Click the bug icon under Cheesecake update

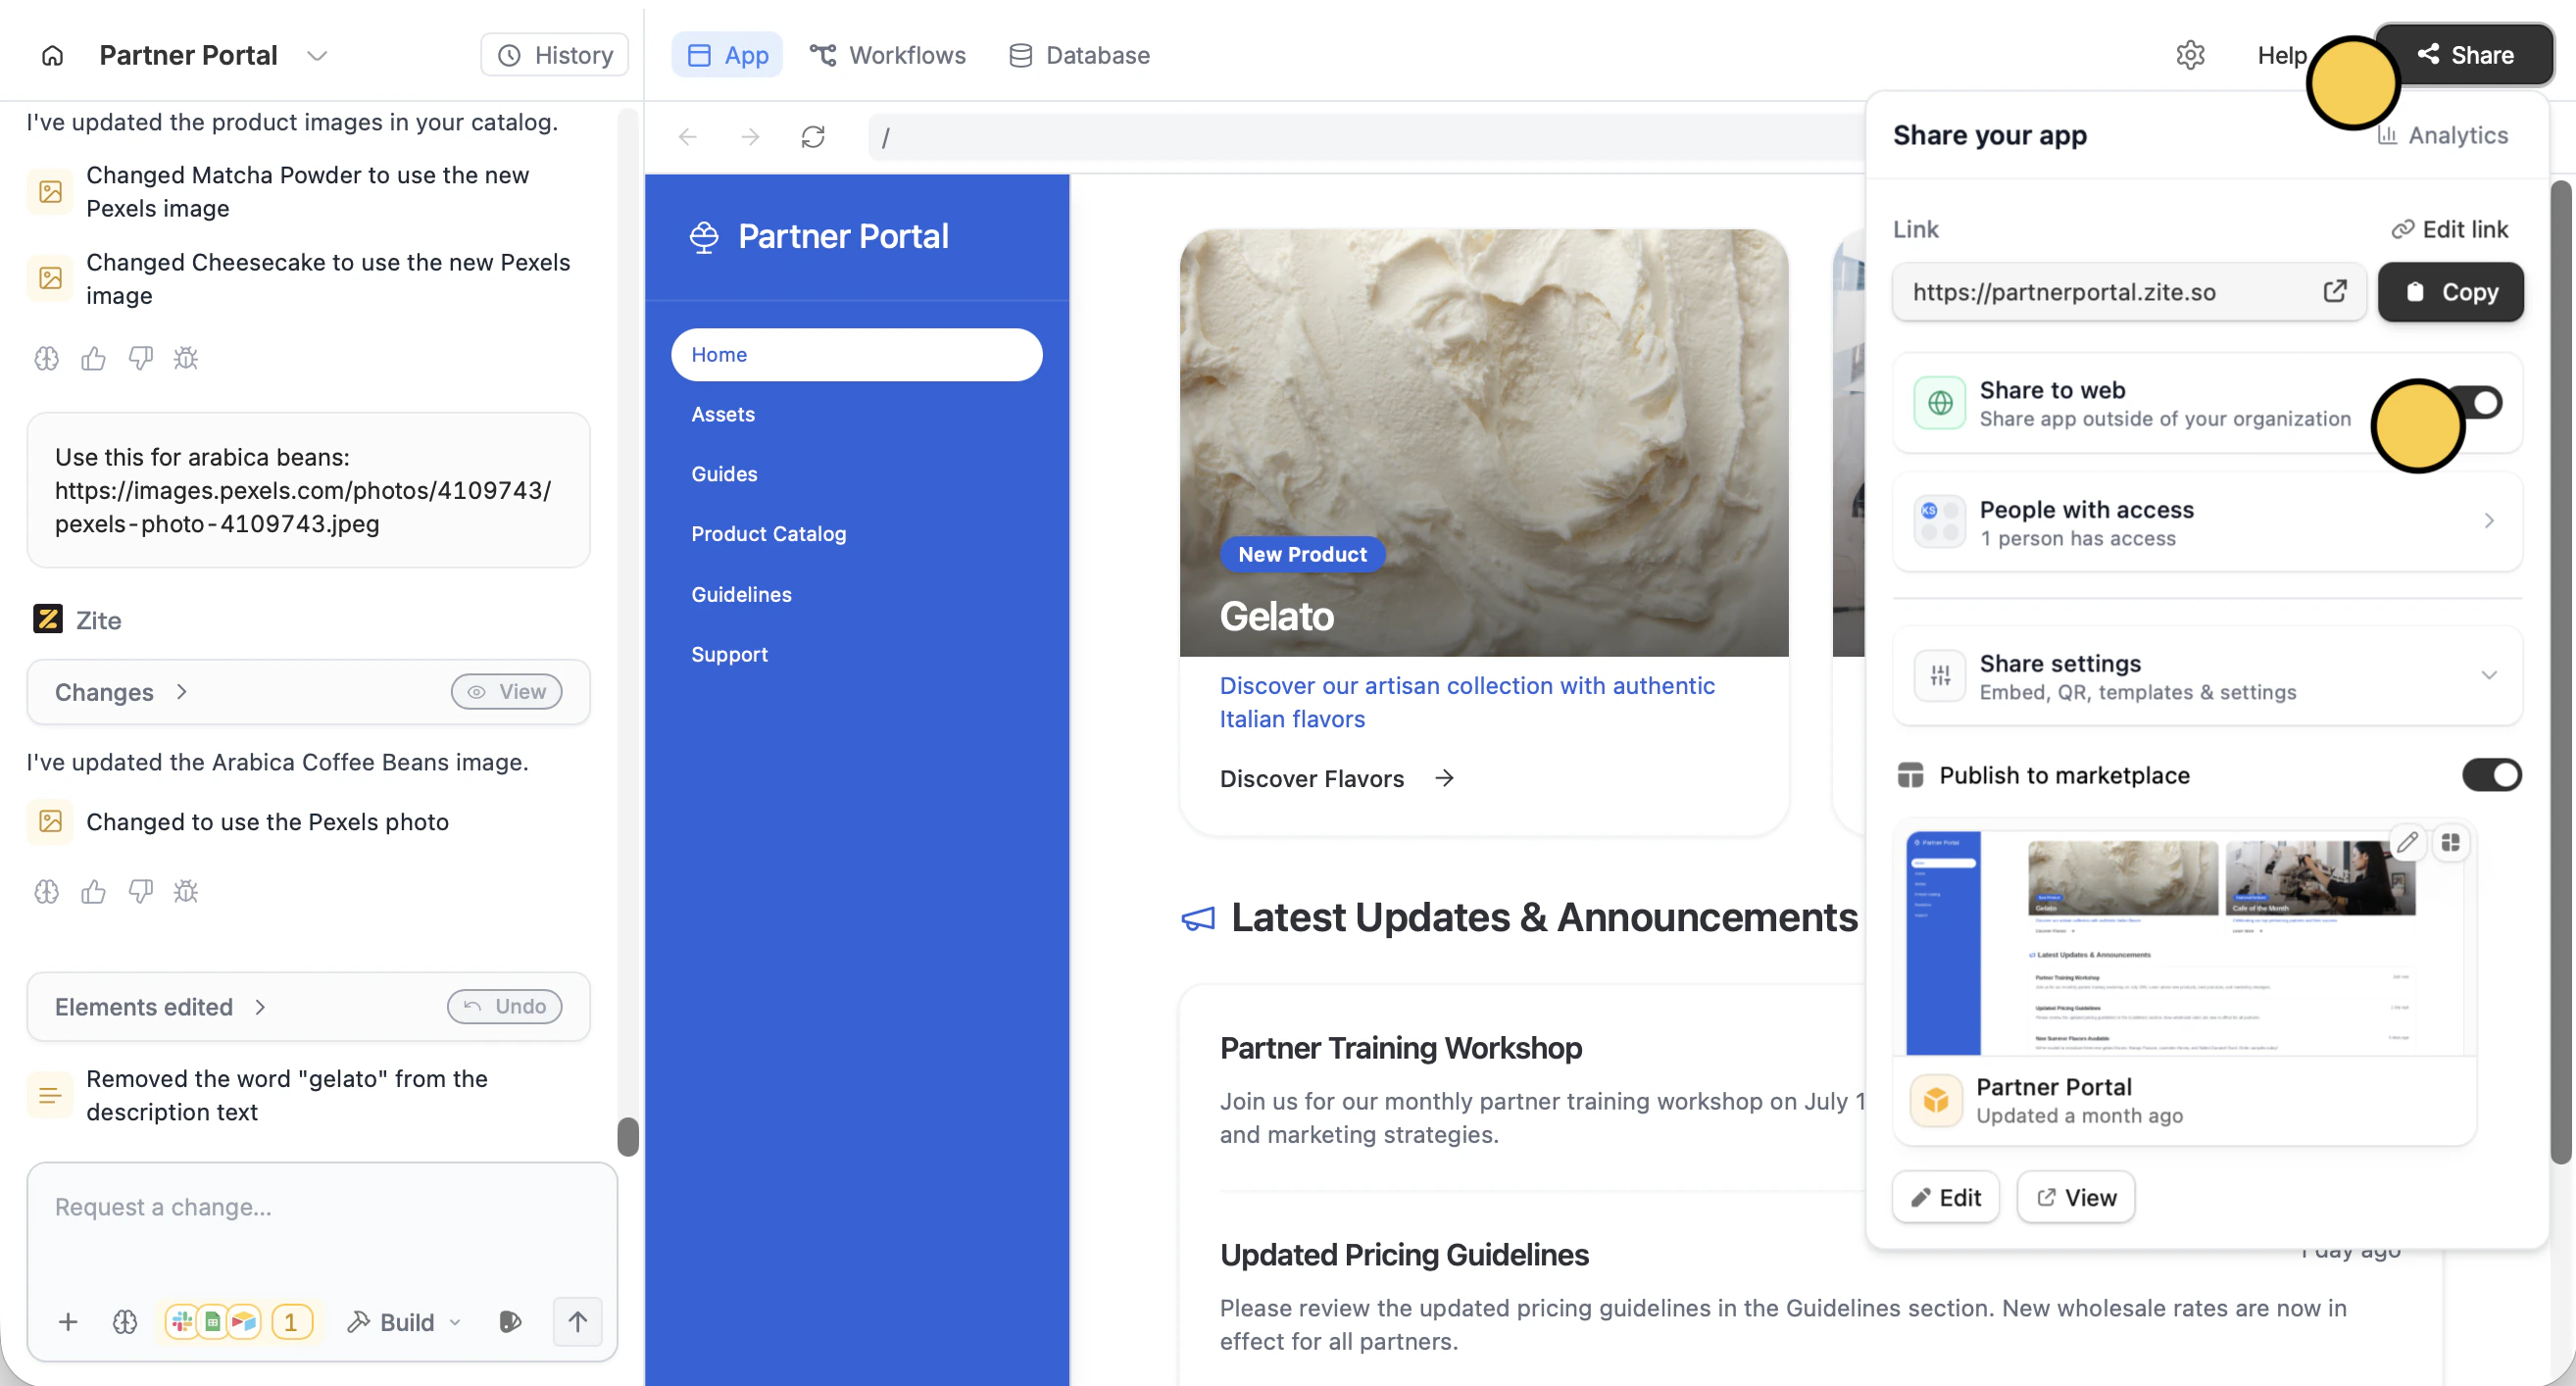[x=186, y=358]
